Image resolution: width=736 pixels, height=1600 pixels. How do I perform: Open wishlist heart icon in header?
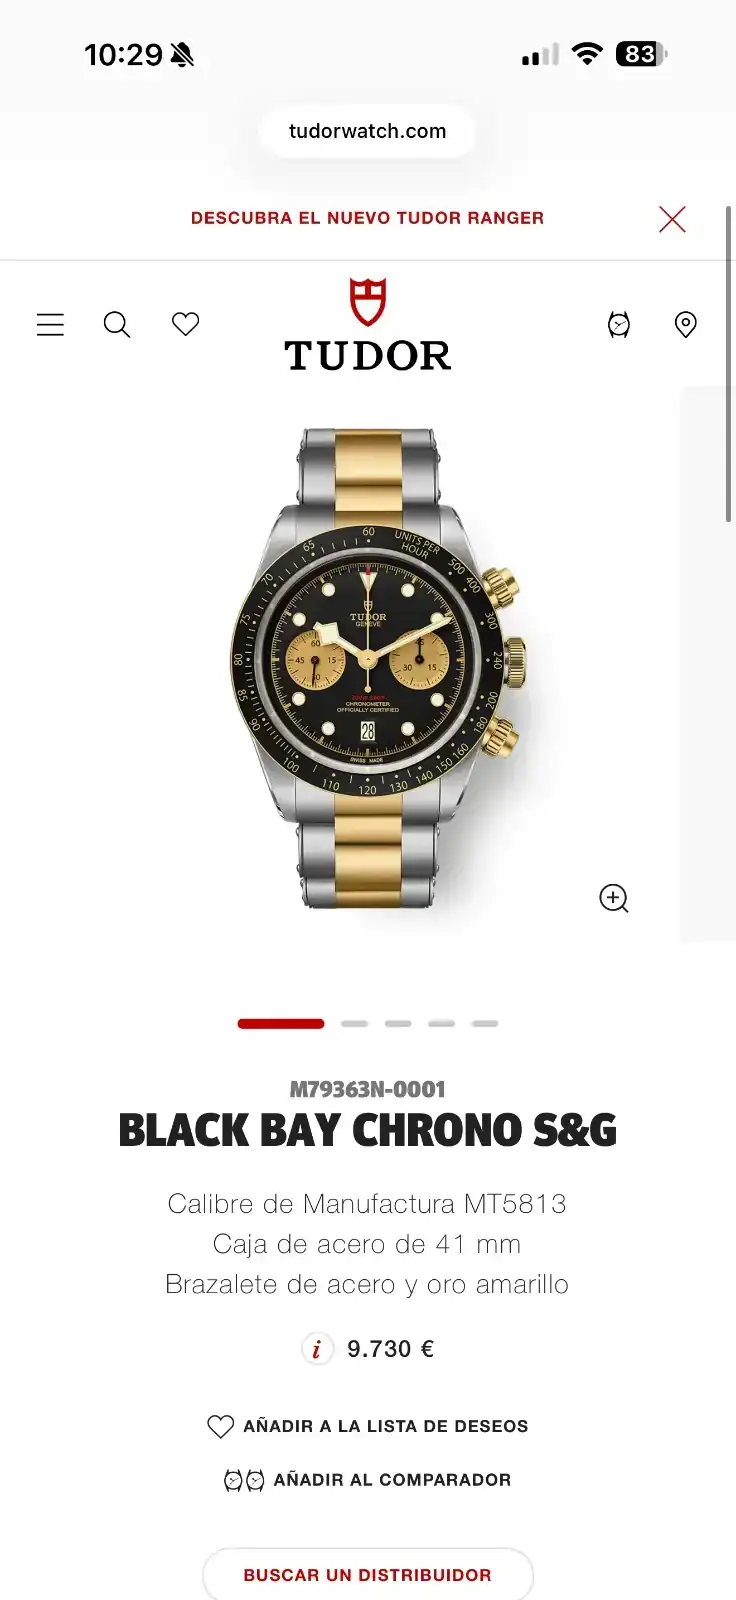tap(185, 324)
